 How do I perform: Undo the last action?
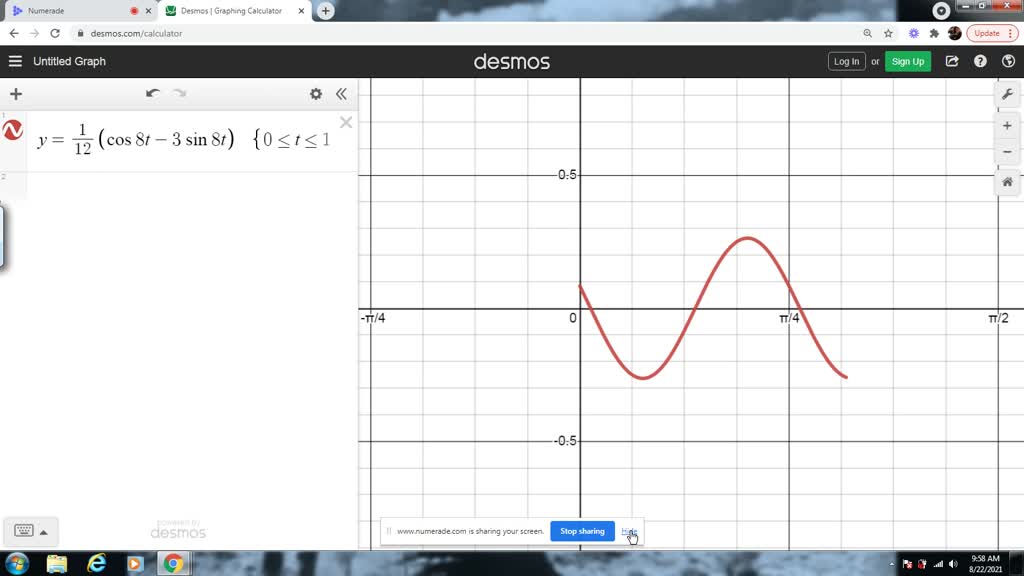[152, 93]
